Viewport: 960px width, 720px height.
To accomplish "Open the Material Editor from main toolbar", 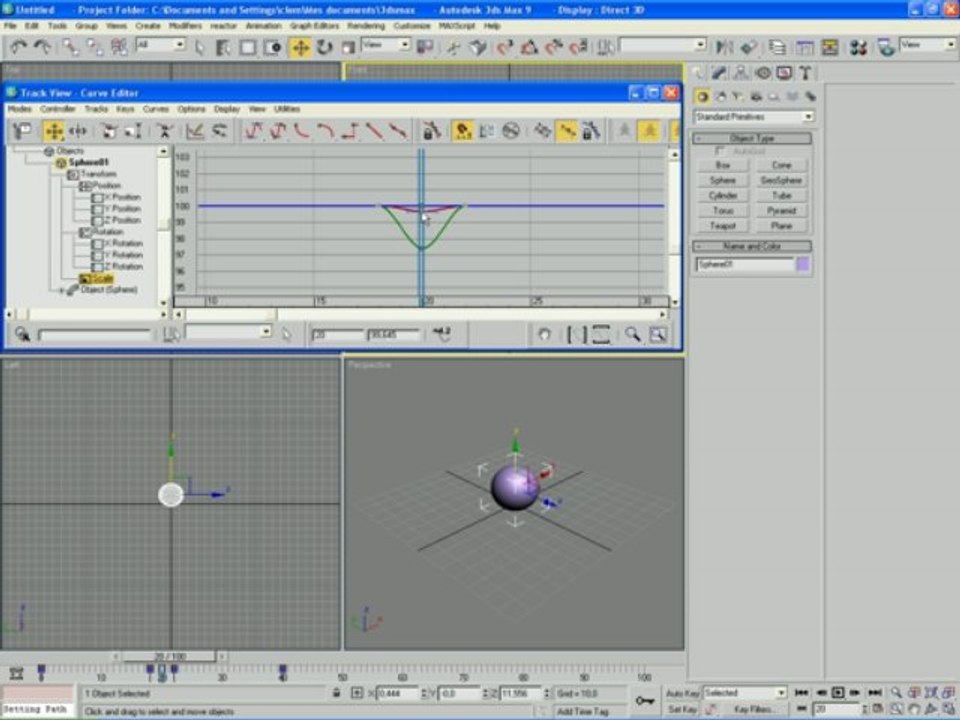I will (x=856, y=47).
